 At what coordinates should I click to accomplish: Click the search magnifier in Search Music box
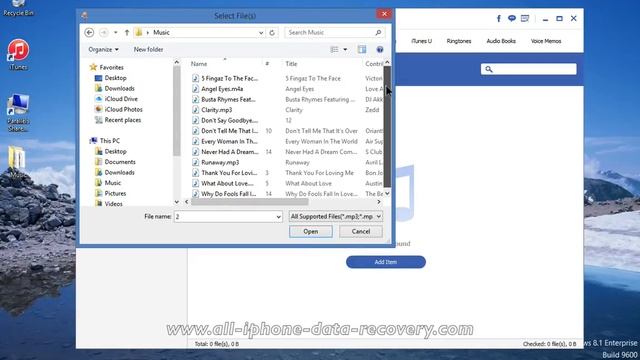[378, 32]
